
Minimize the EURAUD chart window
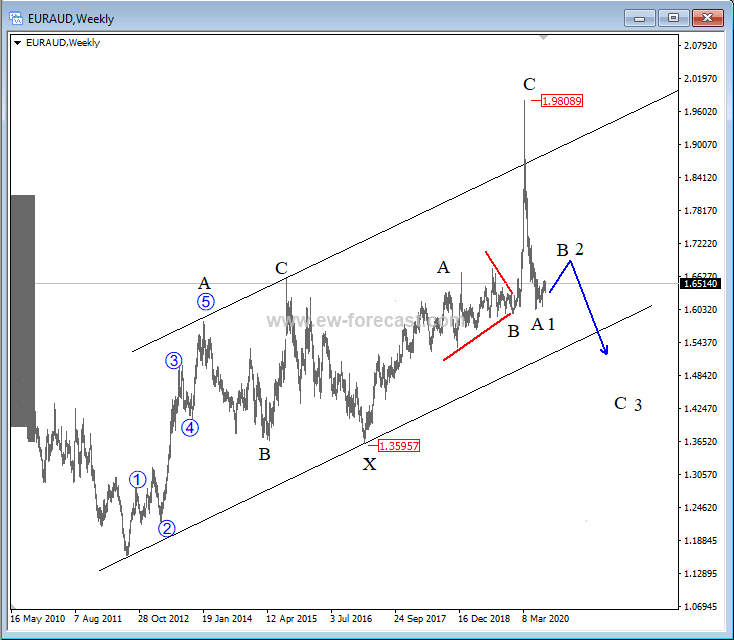tap(640, 18)
